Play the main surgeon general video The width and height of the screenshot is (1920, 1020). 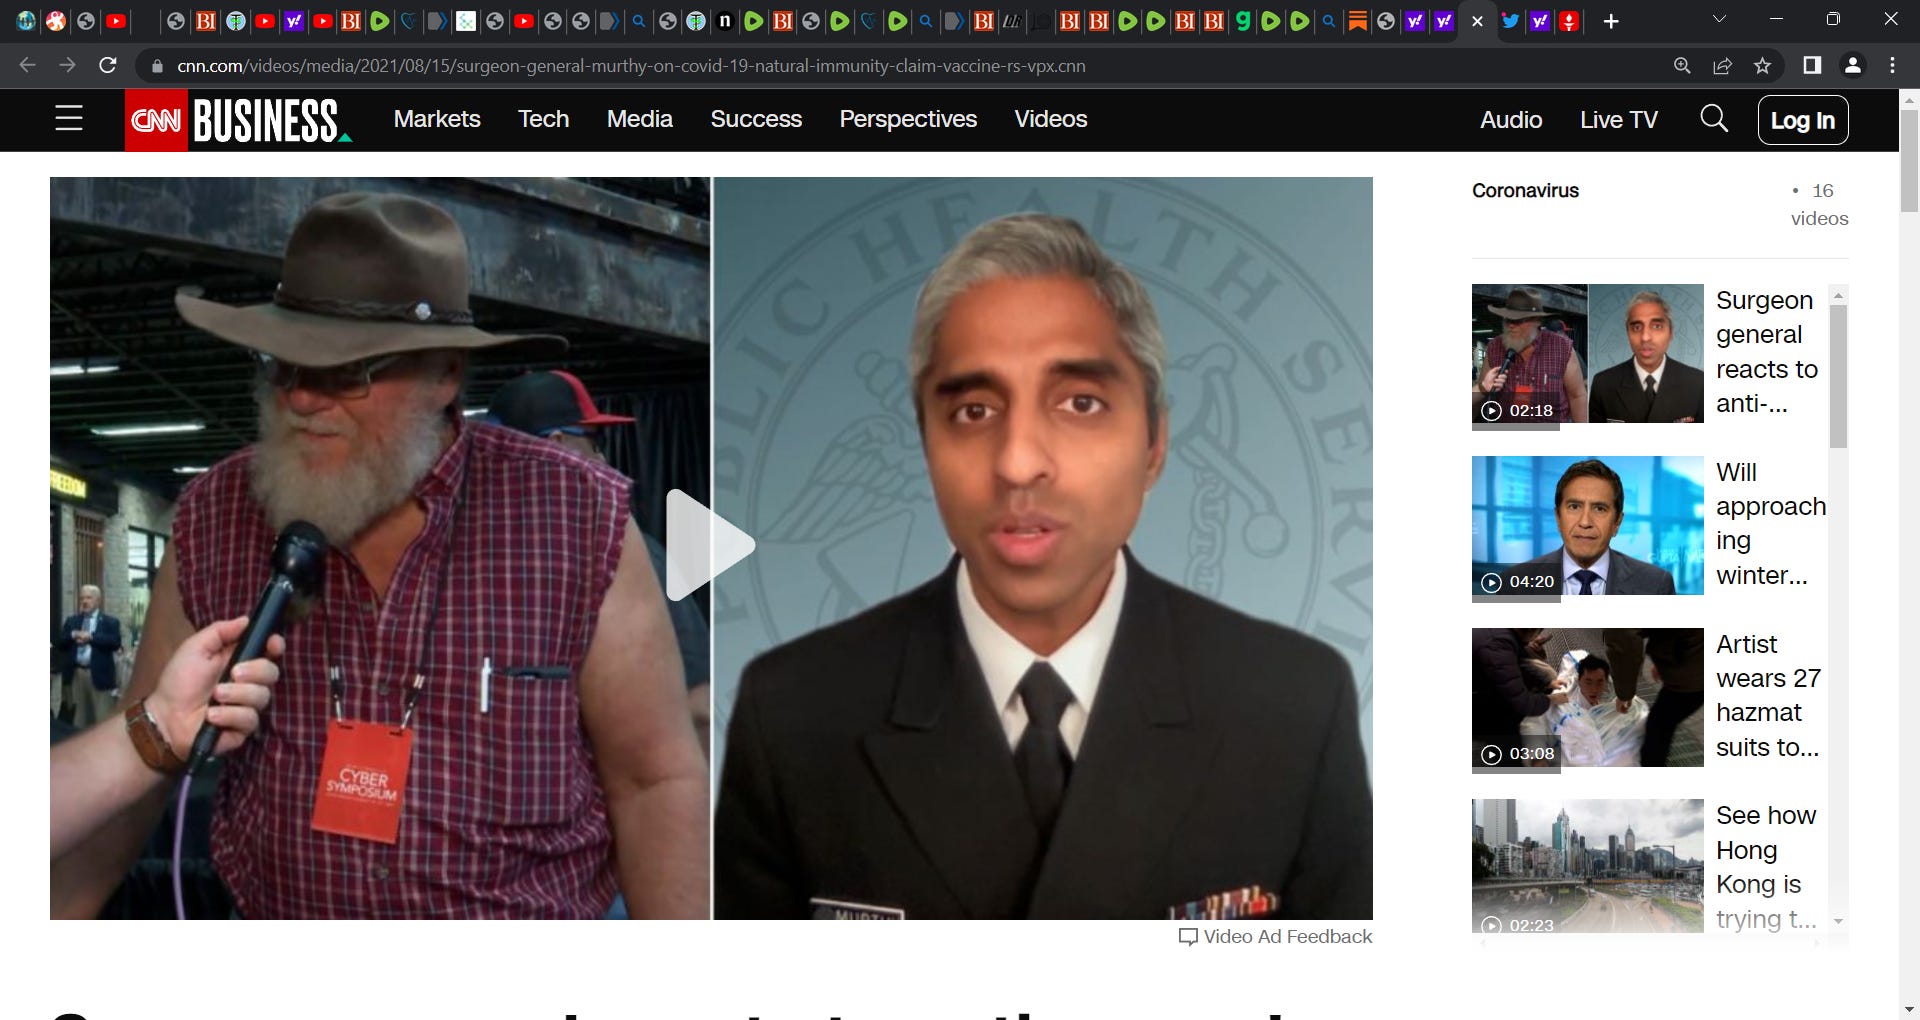[x=710, y=545]
